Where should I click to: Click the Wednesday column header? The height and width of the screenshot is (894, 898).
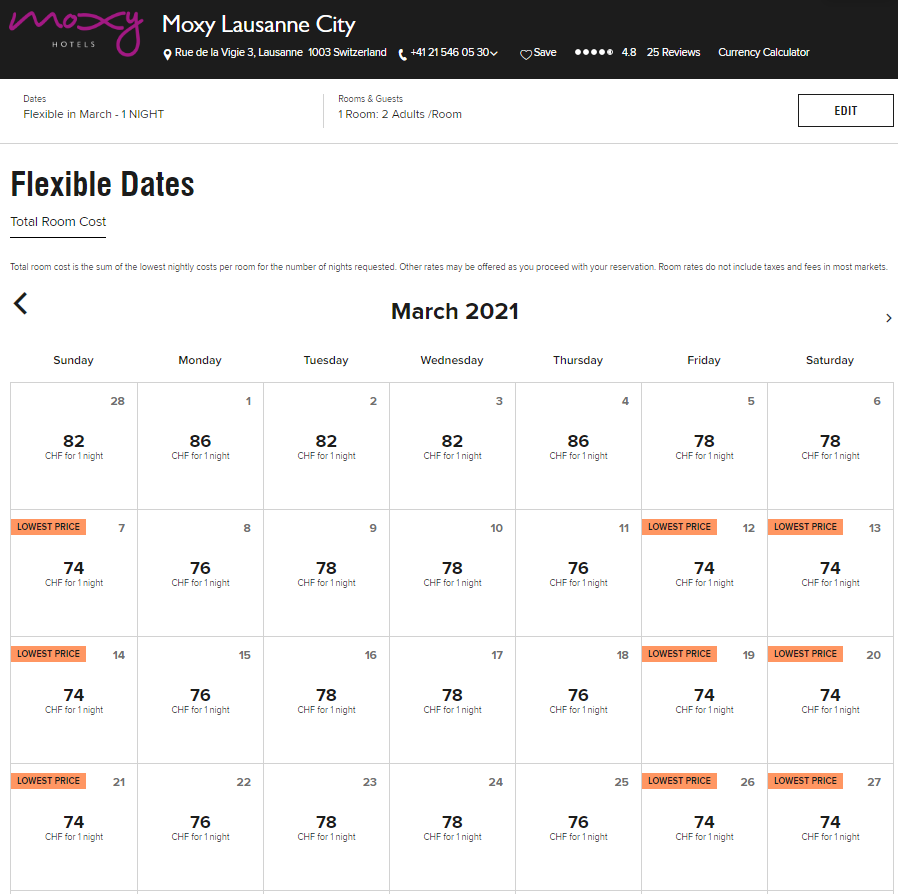[452, 360]
